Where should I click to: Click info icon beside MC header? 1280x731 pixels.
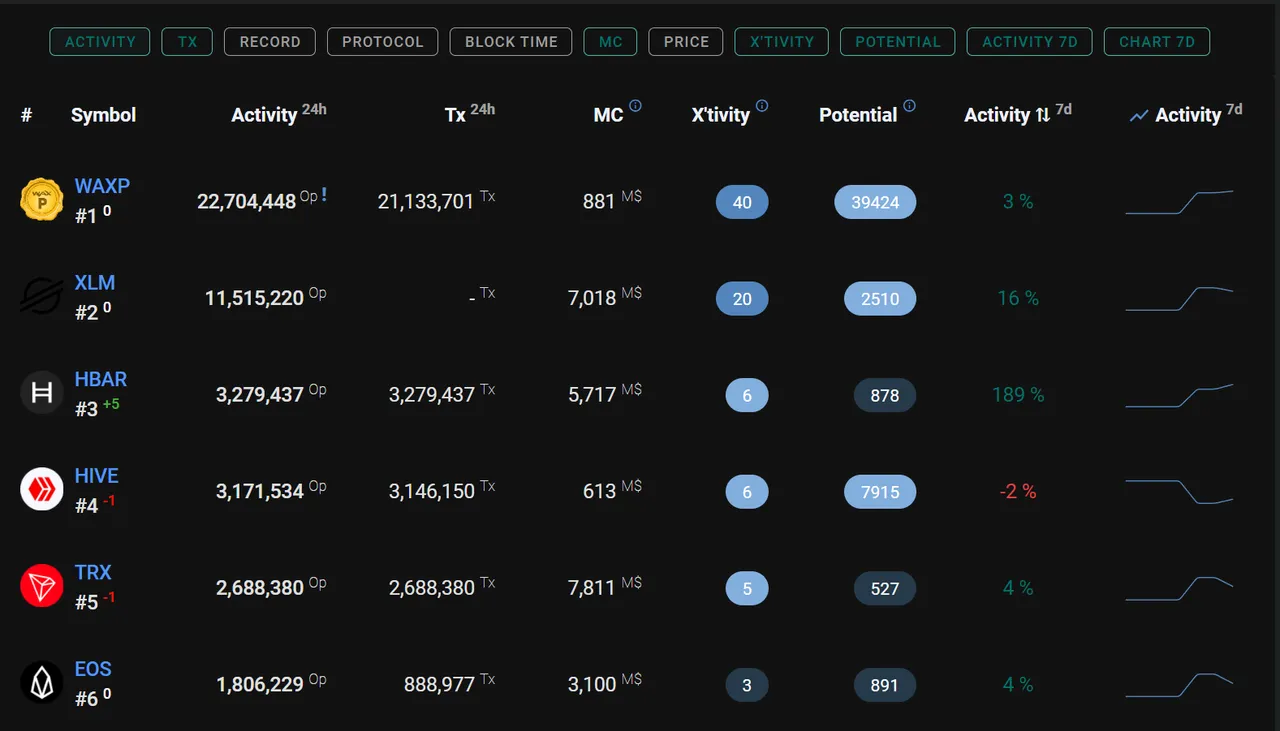(635, 106)
